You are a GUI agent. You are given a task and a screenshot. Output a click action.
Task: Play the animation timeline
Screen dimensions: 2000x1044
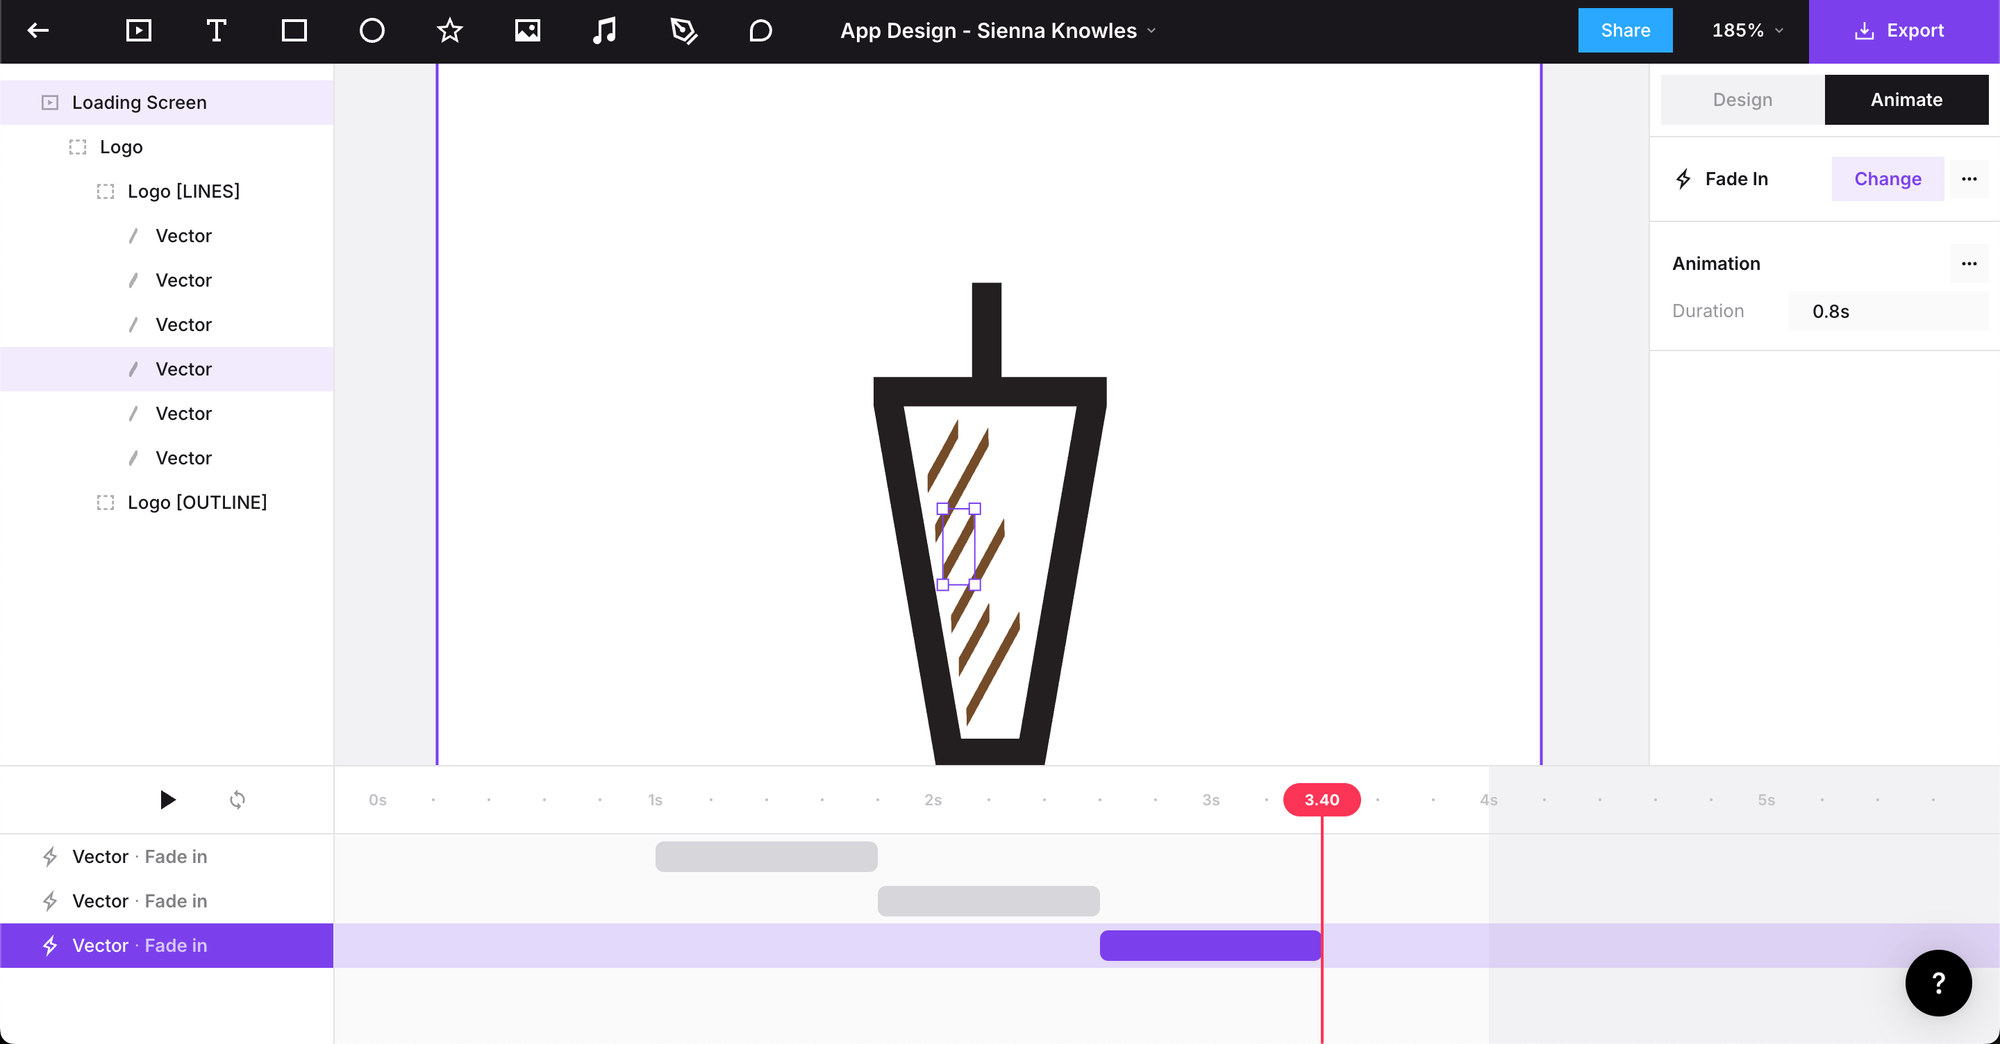pyautogui.click(x=168, y=800)
